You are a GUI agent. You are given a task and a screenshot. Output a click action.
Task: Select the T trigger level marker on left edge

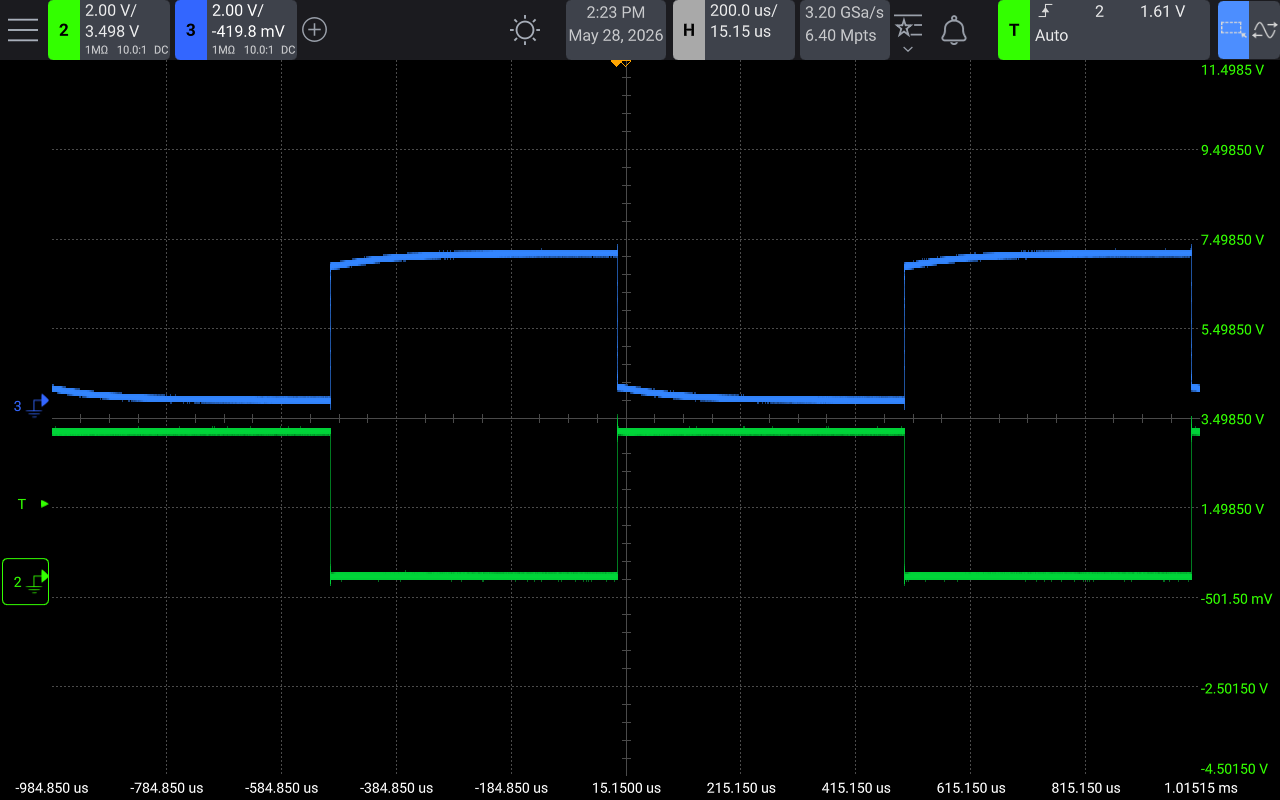pos(32,504)
